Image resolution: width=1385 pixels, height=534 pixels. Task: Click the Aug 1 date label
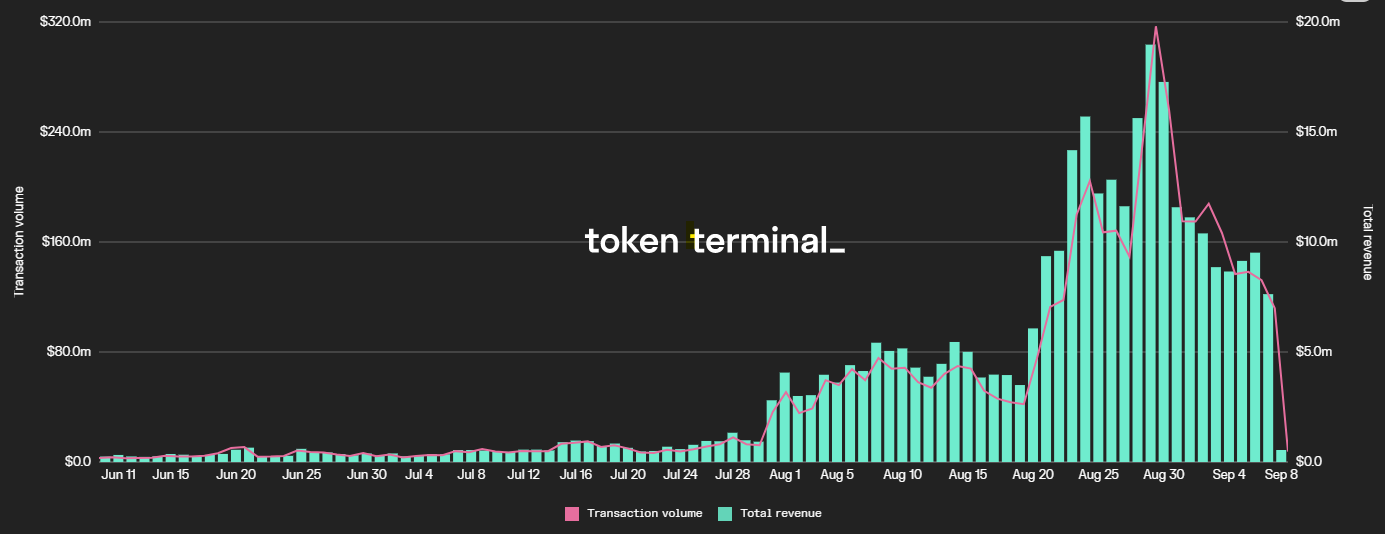pyautogui.click(x=785, y=475)
